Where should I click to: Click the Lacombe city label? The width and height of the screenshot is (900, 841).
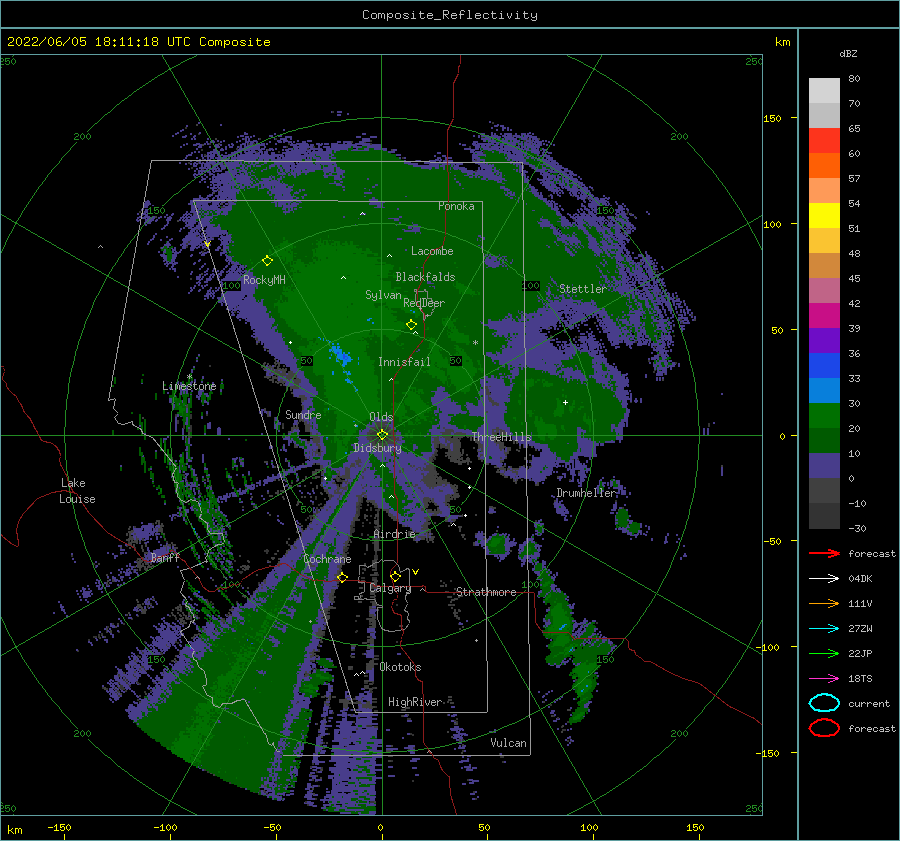432,251
